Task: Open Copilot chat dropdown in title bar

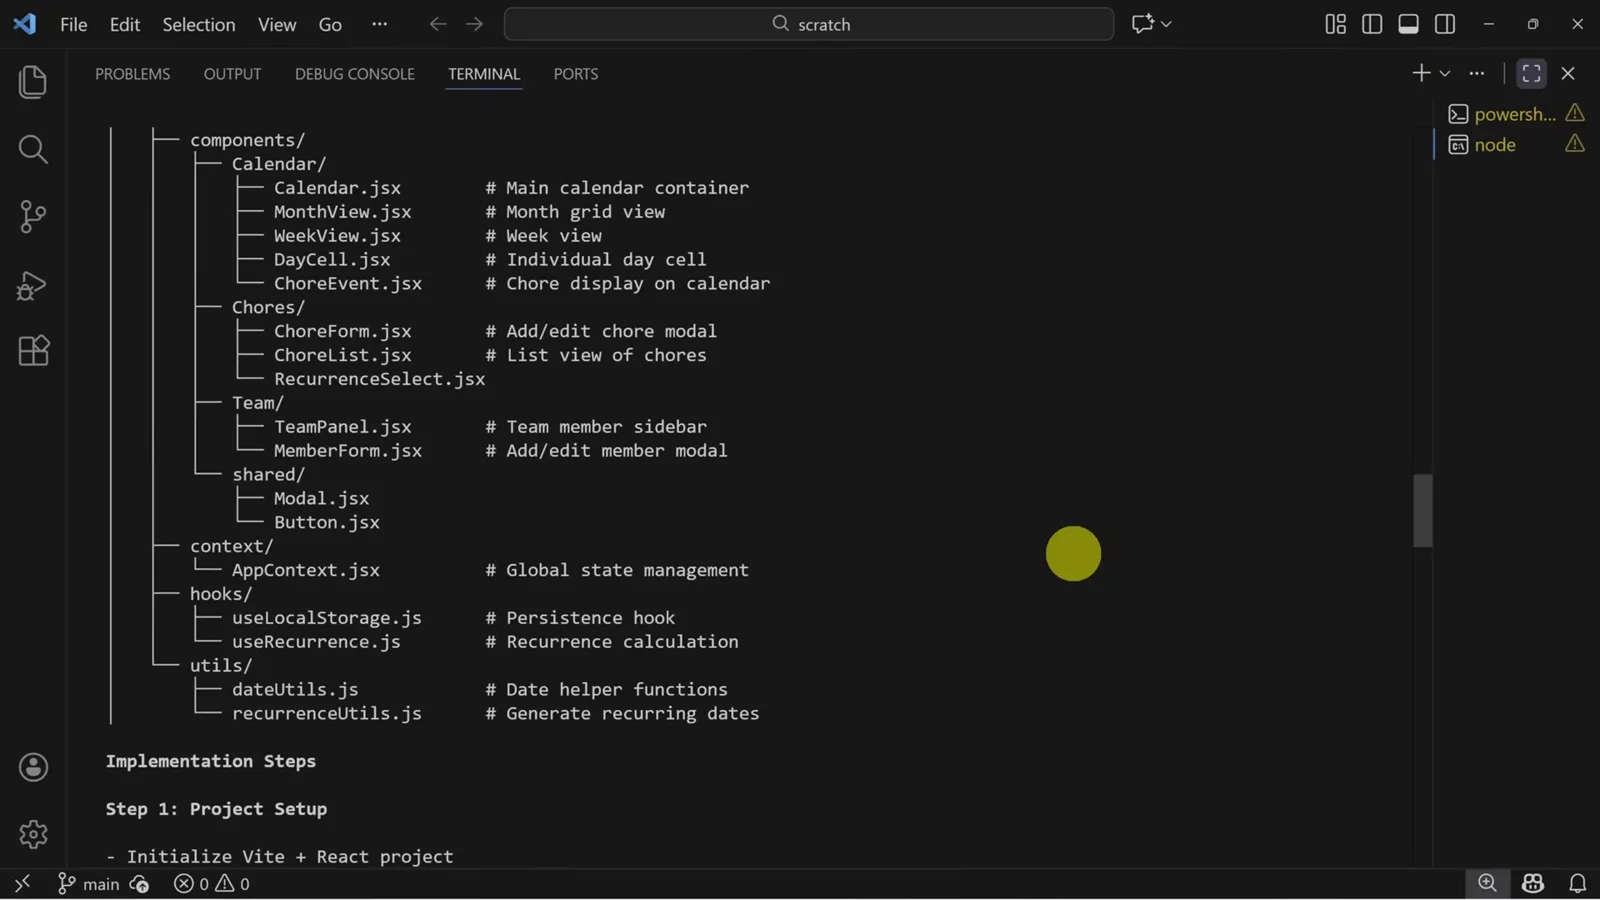Action: (x=1166, y=24)
